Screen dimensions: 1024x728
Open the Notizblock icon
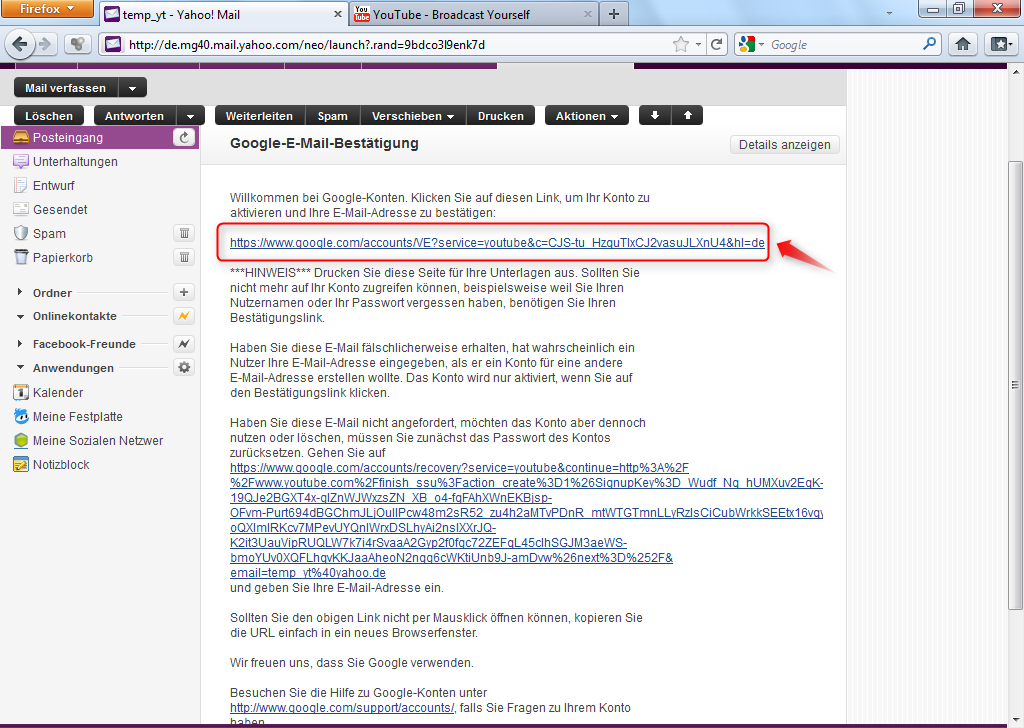pos(20,464)
